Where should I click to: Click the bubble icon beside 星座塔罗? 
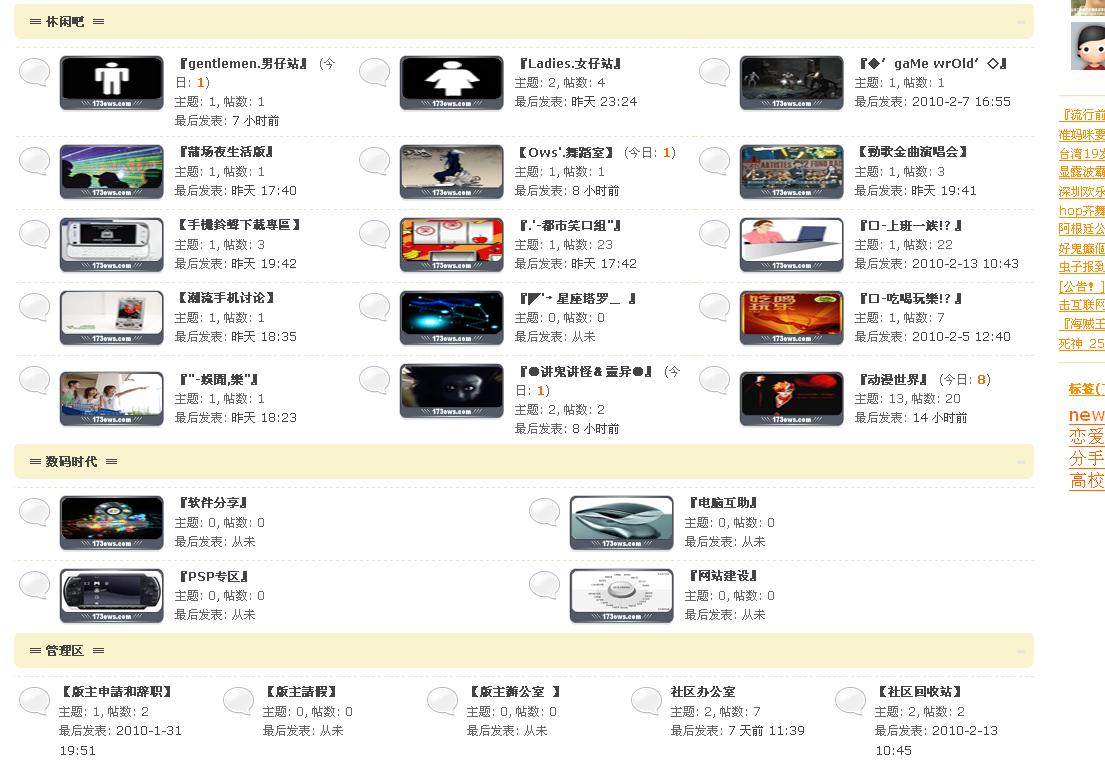[375, 307]
